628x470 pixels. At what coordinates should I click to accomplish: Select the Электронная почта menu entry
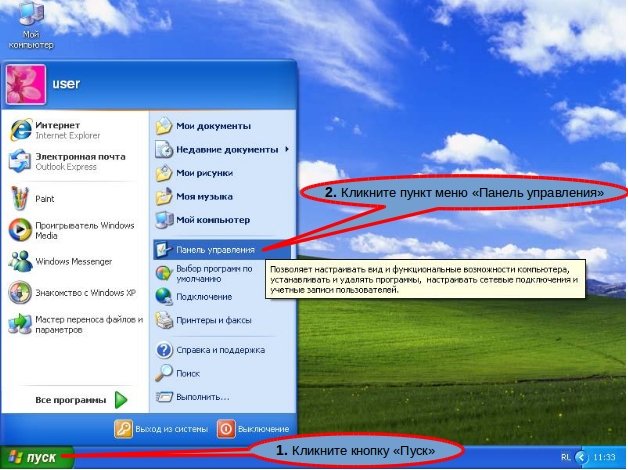[x=80, y=157]
